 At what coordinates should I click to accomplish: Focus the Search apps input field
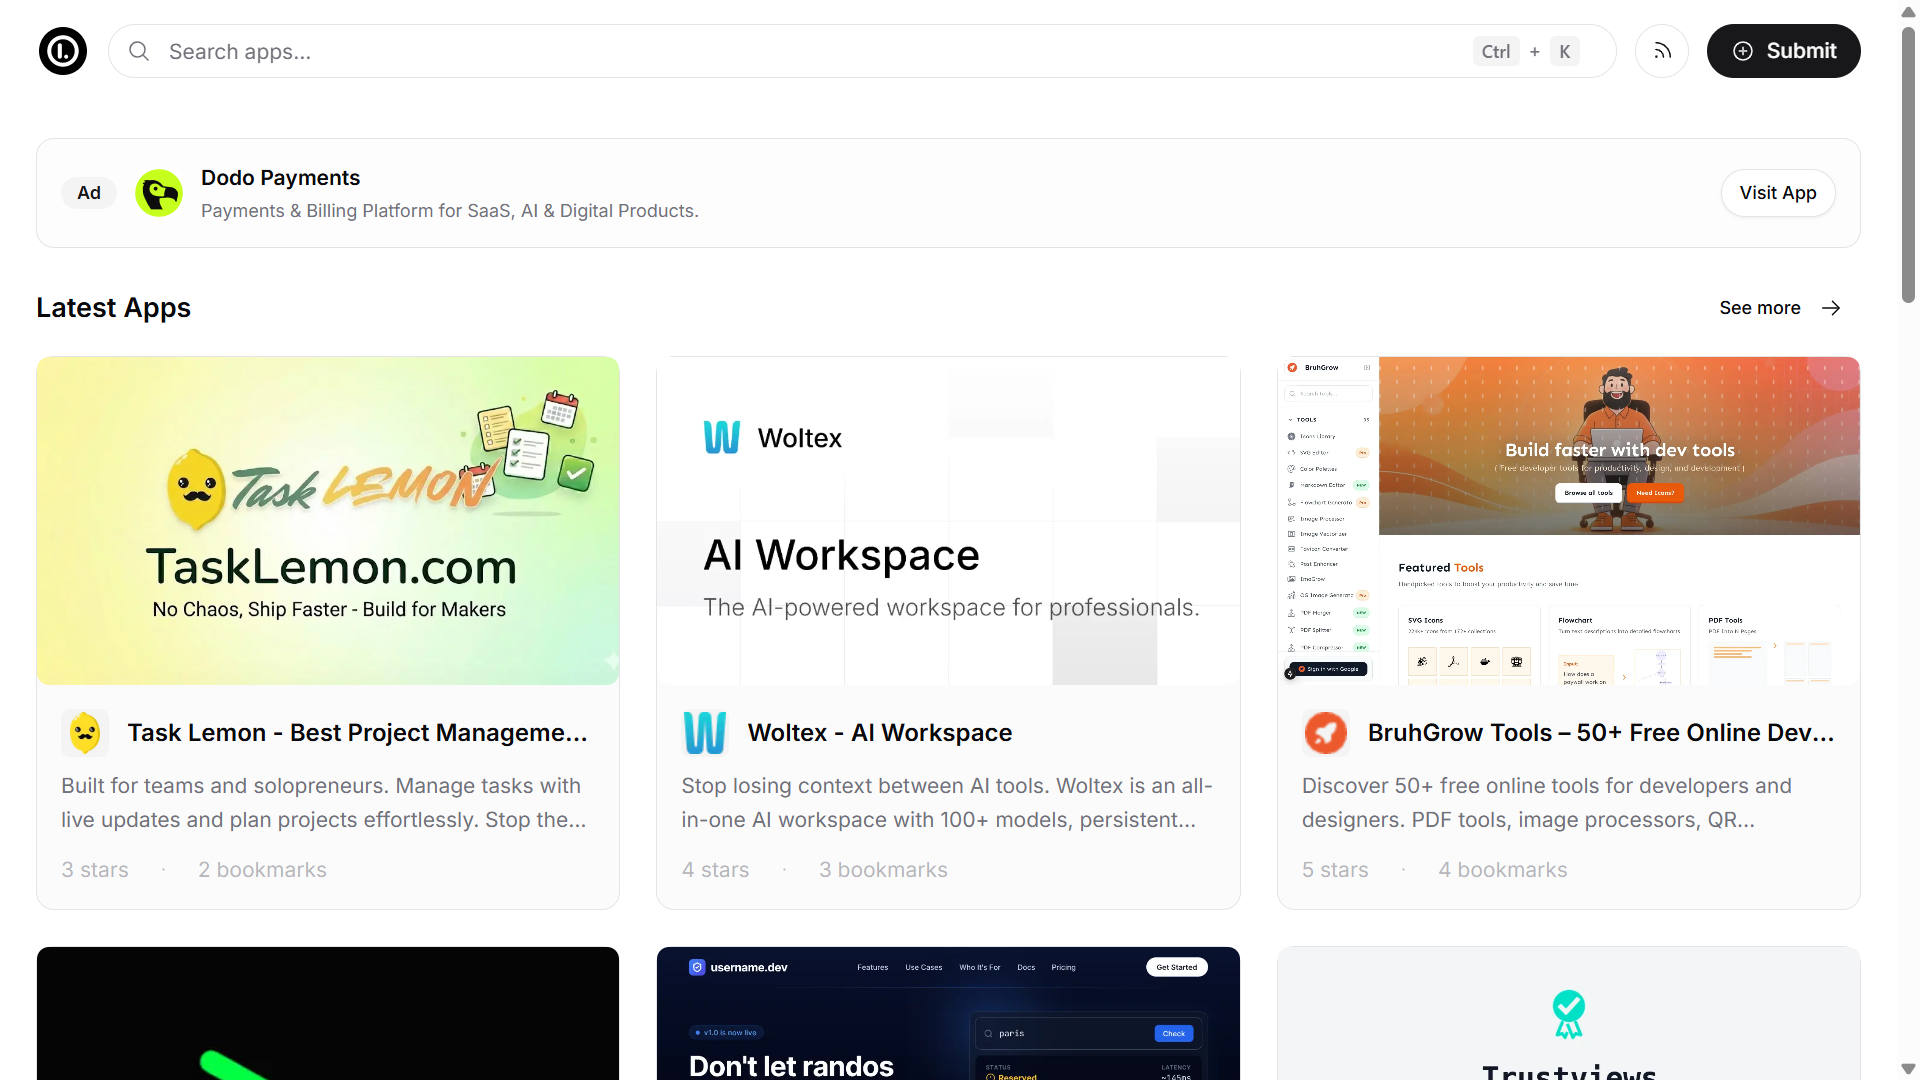[x=800, y=51]
